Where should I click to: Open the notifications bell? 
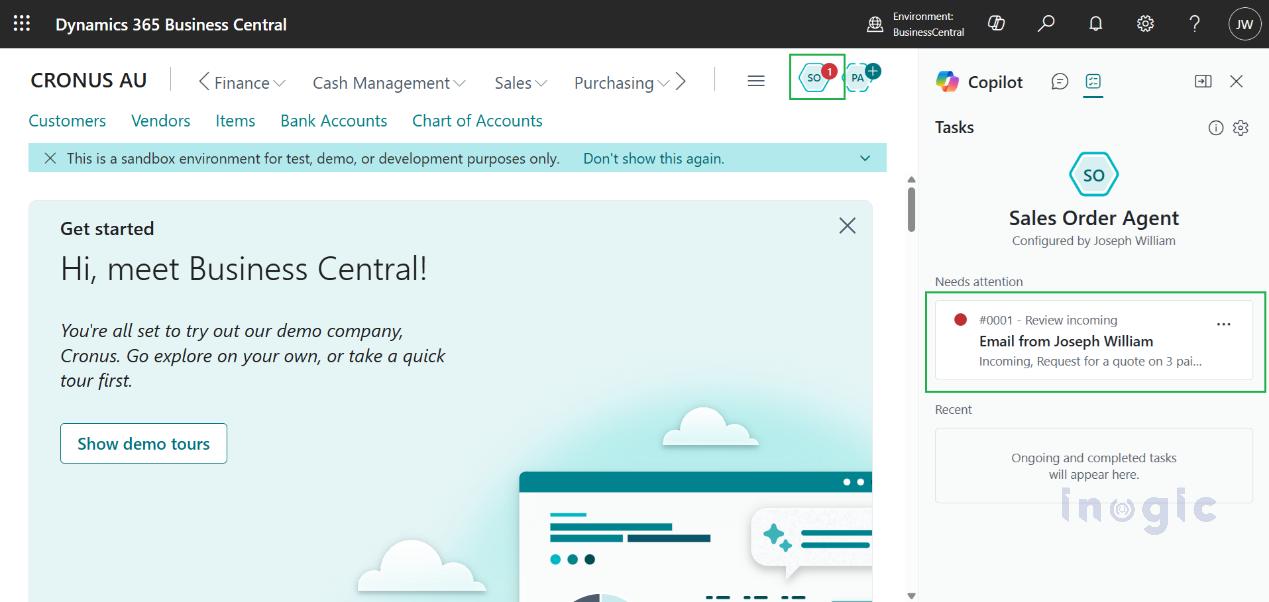[1096, 23]
